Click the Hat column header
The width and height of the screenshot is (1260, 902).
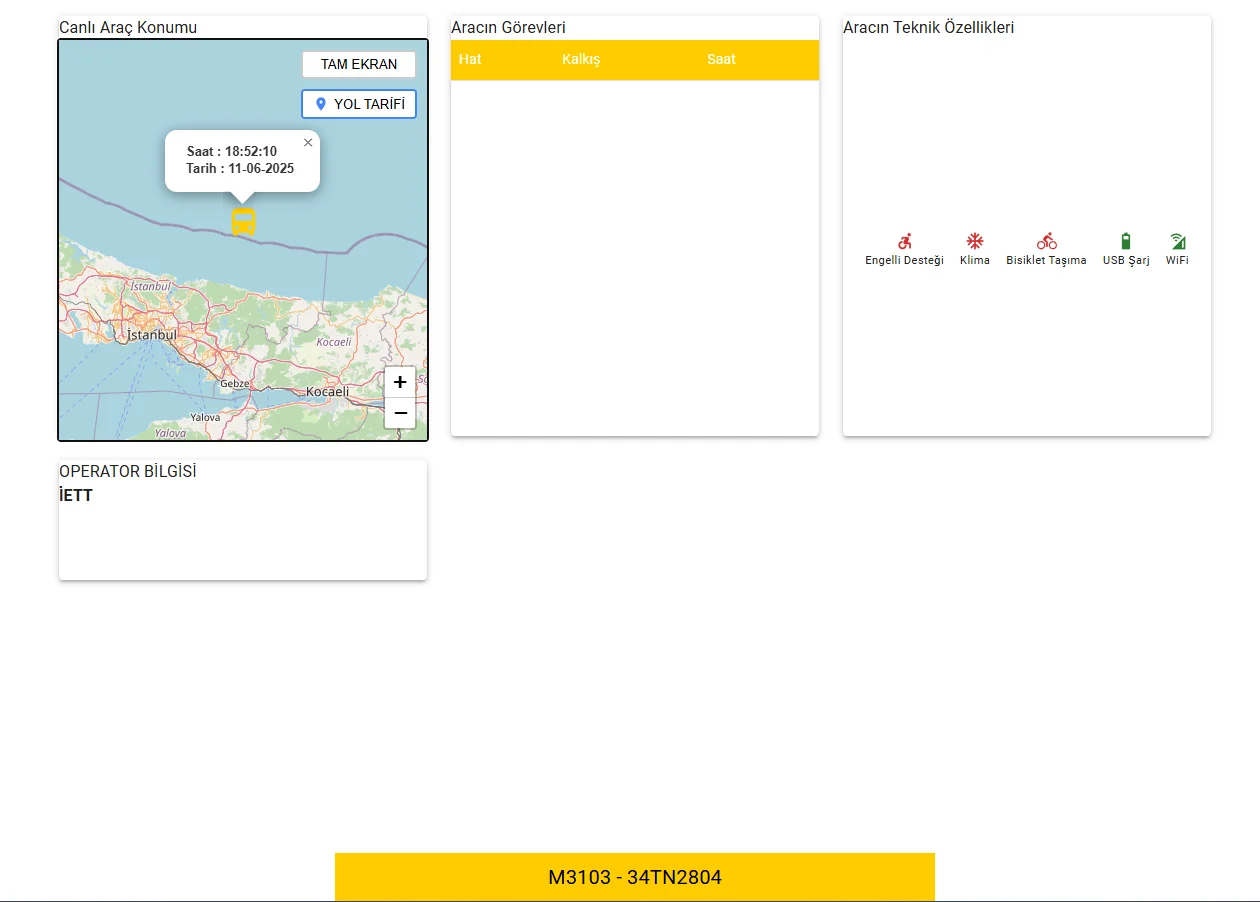pos(470,60)
